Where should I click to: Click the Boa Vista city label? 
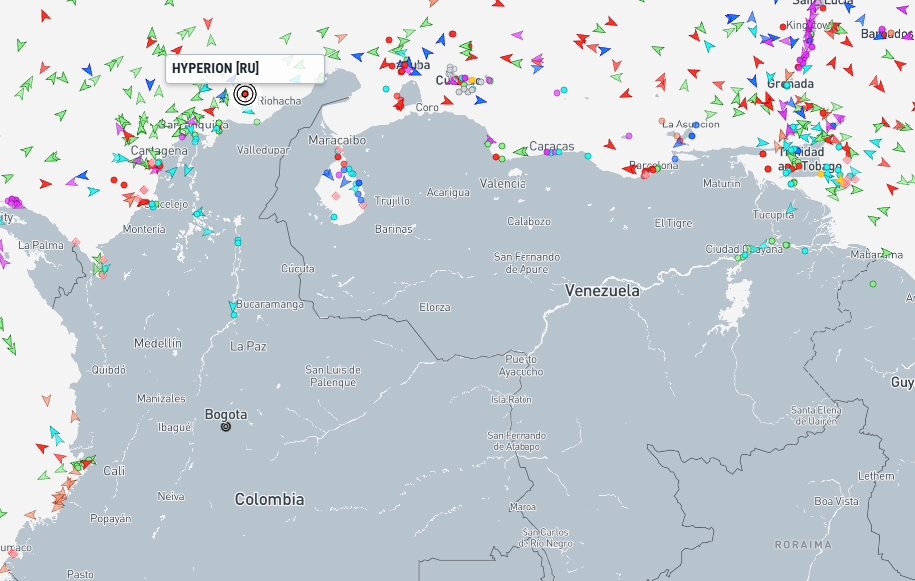tap(836, 501)
